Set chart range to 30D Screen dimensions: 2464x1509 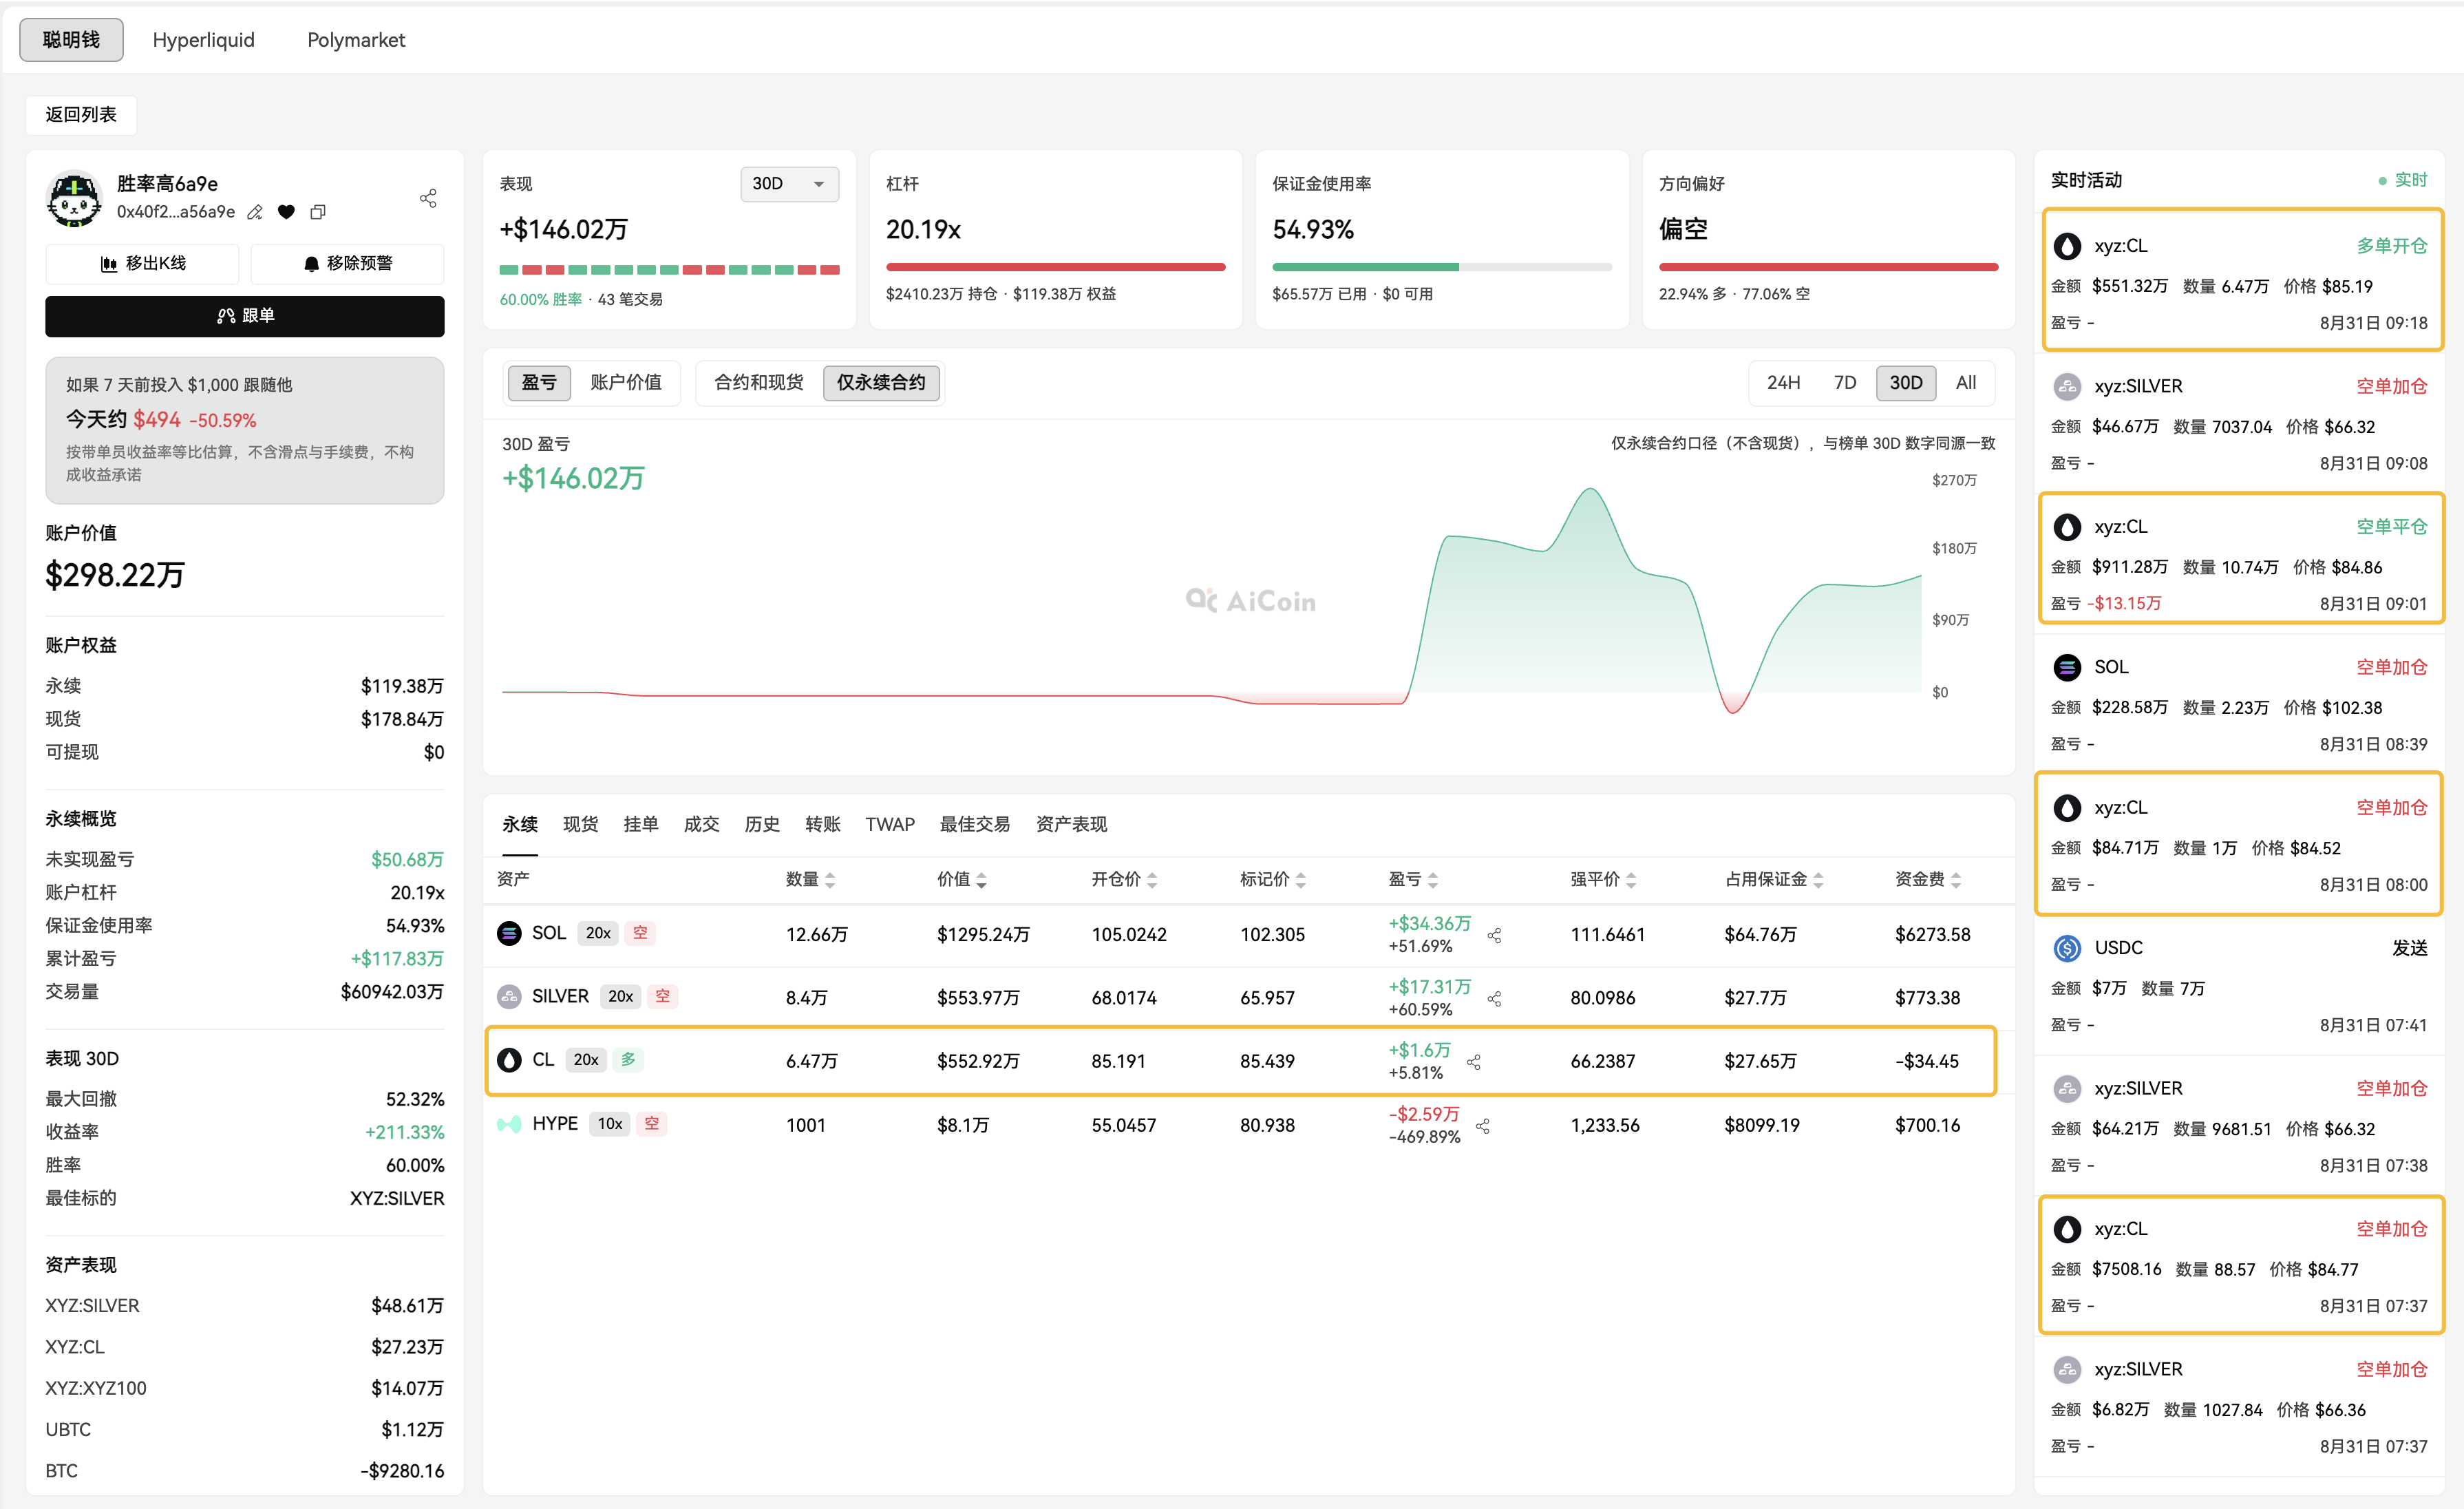click(x=1906, y=383)
